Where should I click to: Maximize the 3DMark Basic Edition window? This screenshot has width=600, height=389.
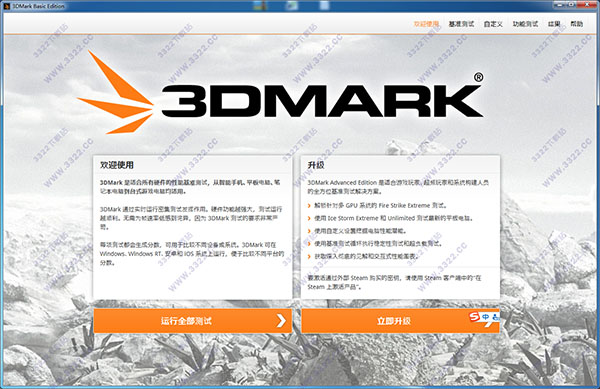[572, 5]
